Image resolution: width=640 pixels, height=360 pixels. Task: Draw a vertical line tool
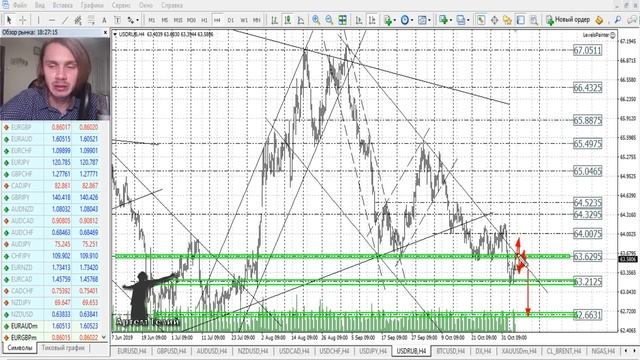point(39,20)
